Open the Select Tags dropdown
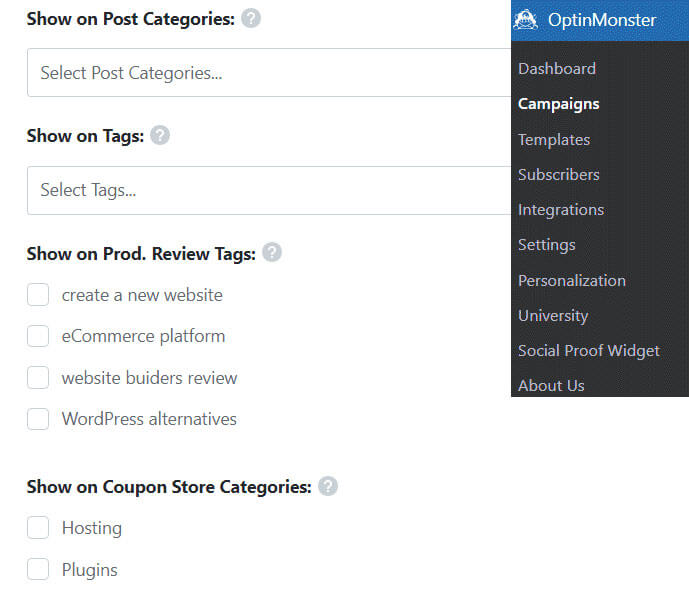 pos(269,190)
